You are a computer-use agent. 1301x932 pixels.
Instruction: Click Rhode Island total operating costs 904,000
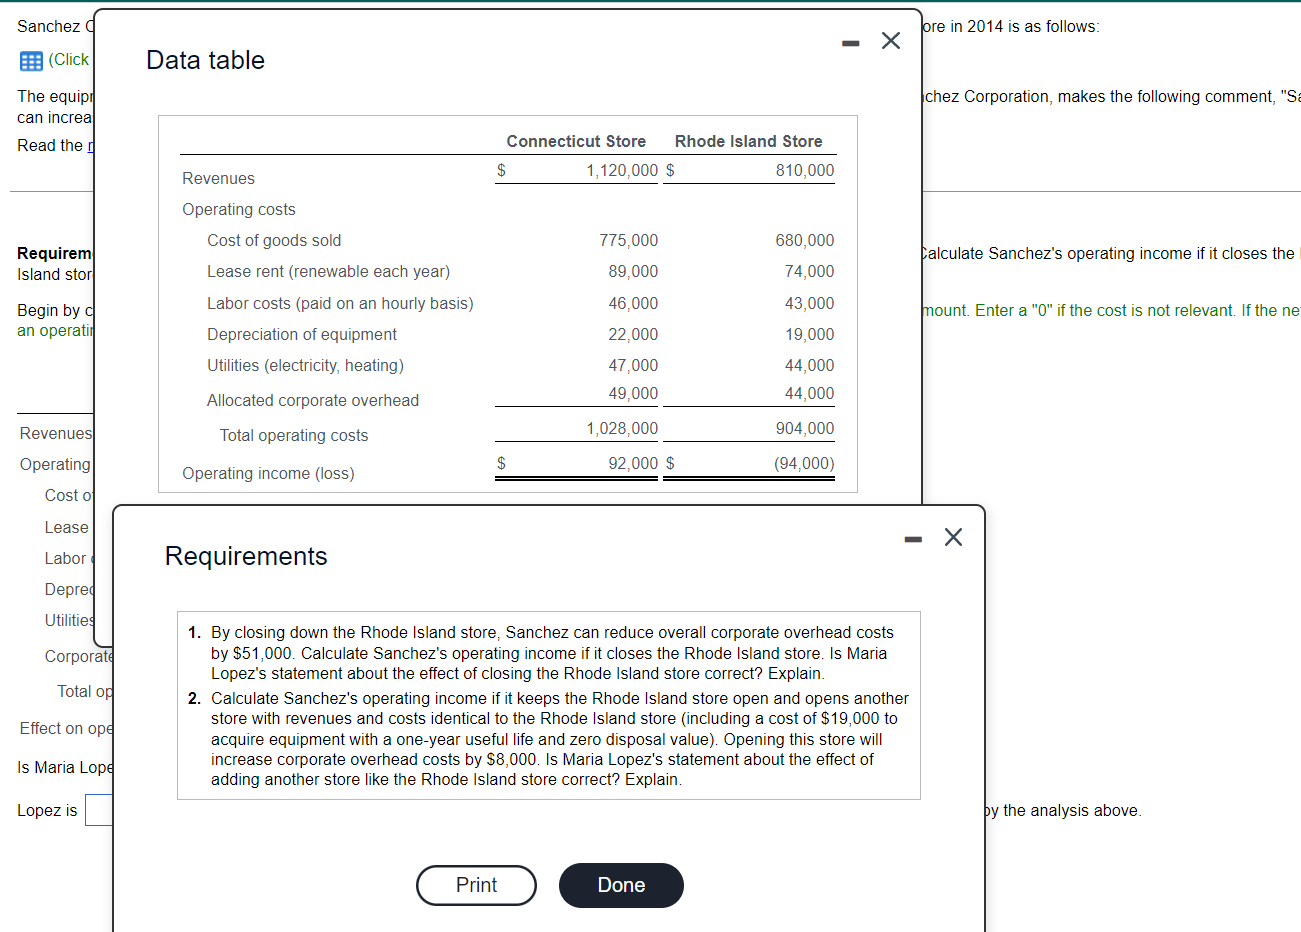point(805,428)
